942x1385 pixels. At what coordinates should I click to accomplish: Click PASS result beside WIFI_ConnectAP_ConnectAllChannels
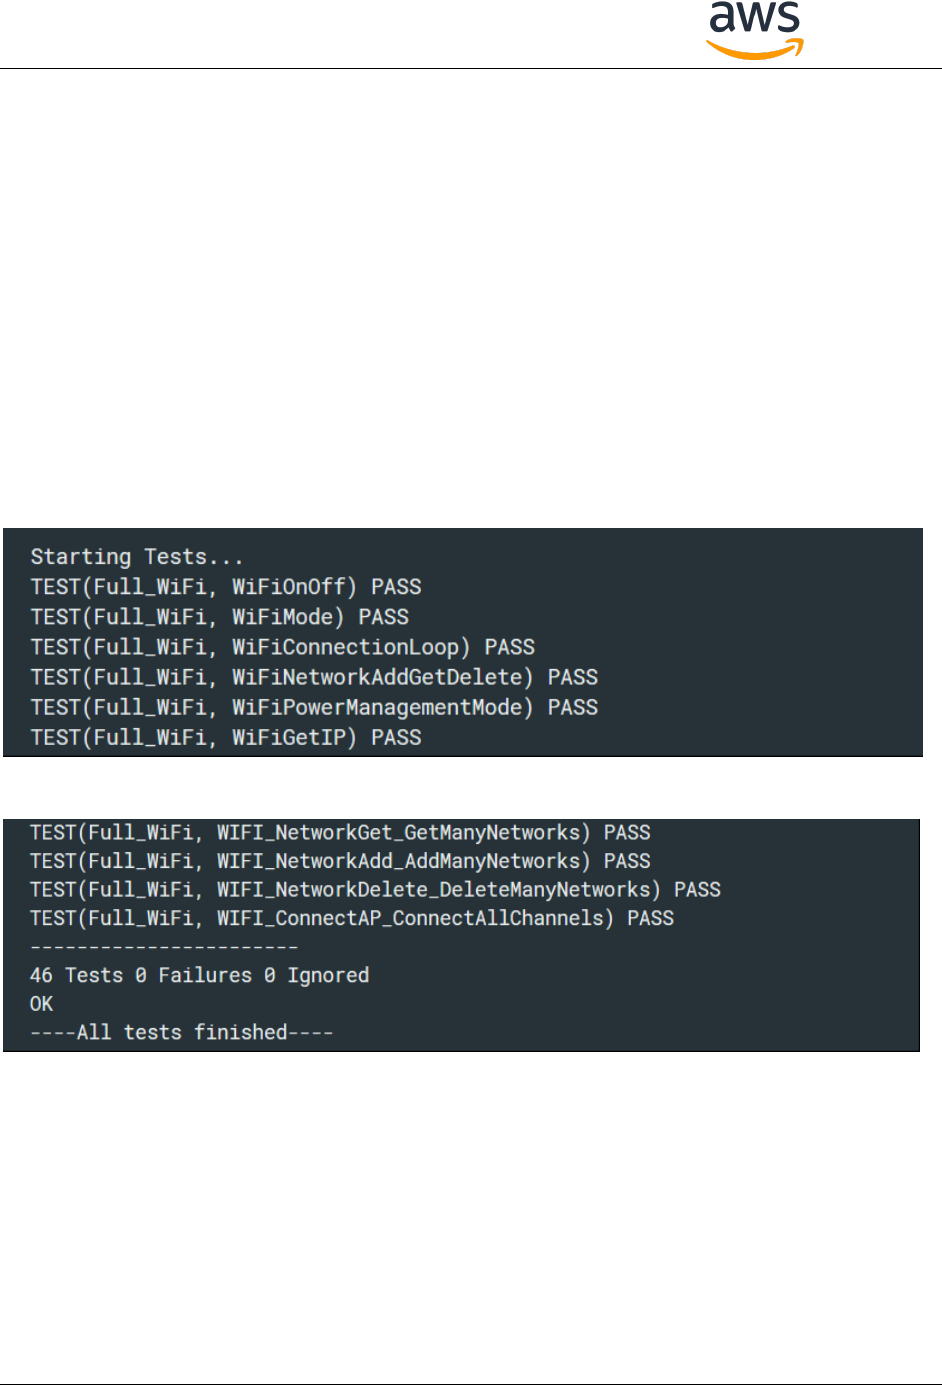650,918
